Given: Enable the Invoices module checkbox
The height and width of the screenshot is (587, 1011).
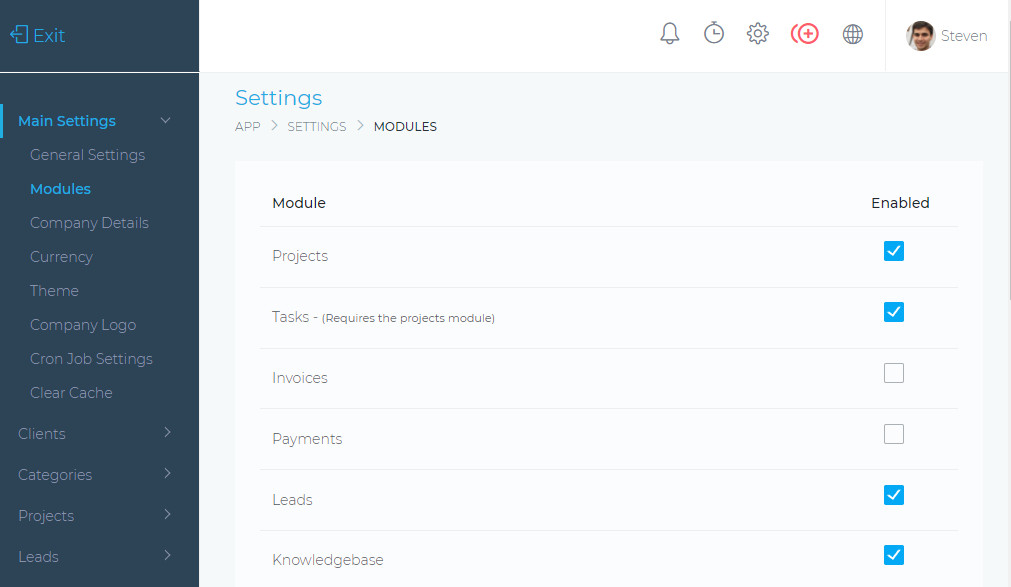Looking at the screenshot, I should tap(894, 373).
